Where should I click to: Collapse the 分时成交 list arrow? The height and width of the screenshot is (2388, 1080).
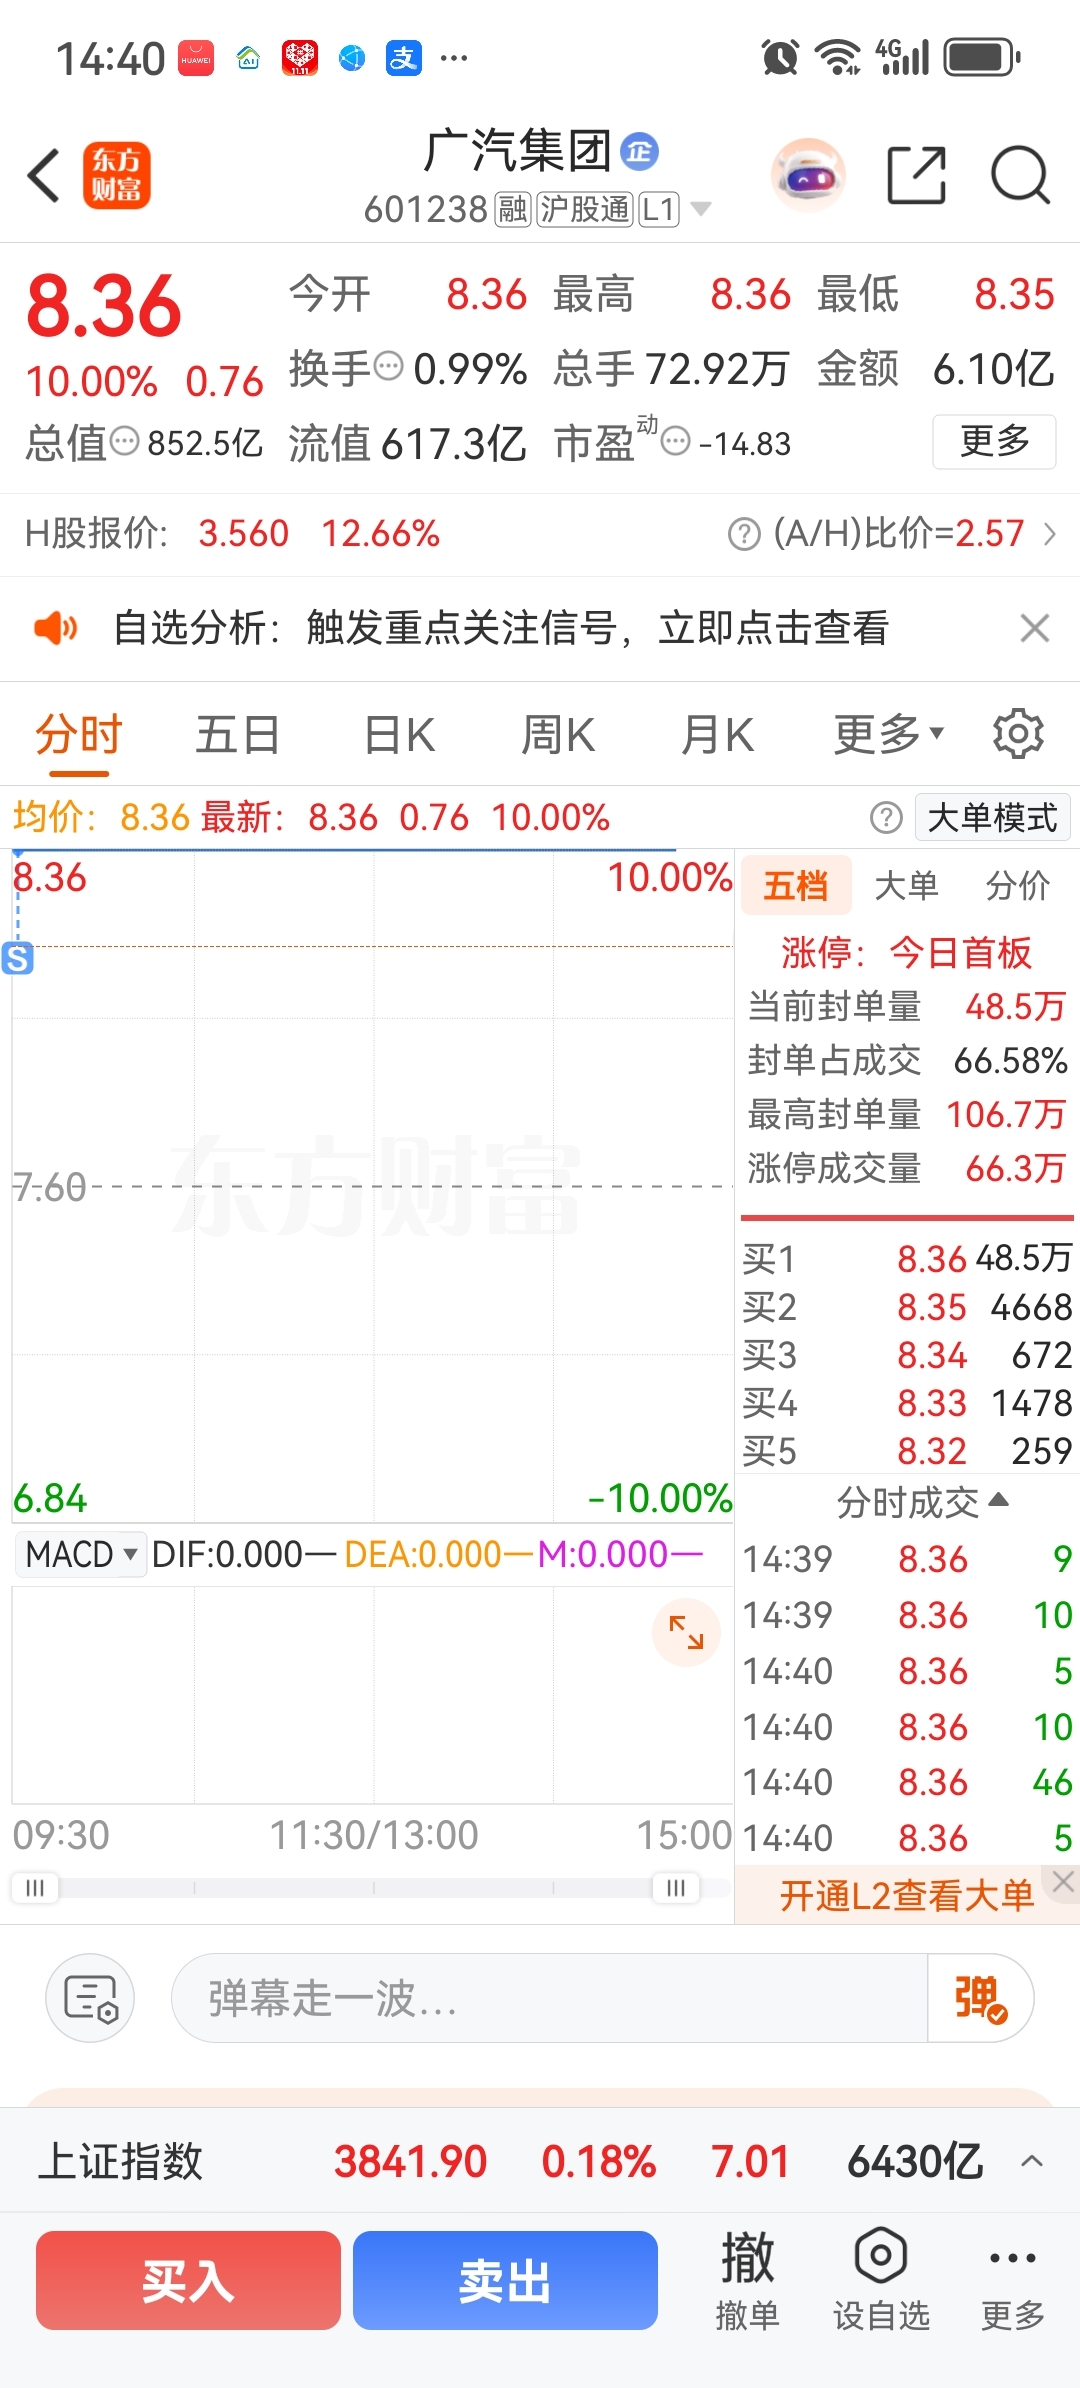[x=999, y=1500]
